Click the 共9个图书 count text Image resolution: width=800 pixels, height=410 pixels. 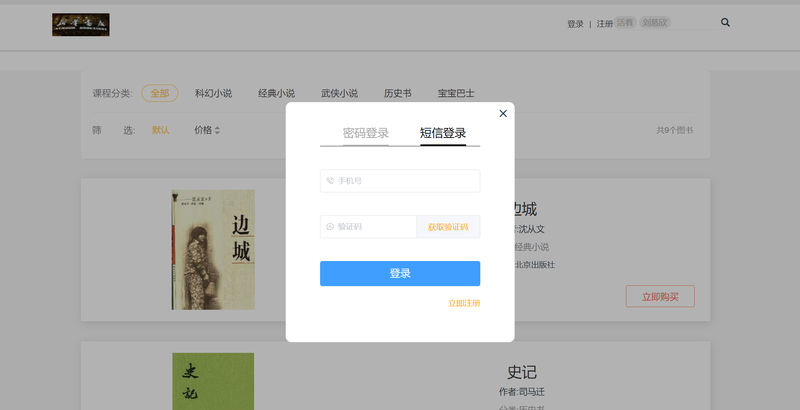(674, 130)
